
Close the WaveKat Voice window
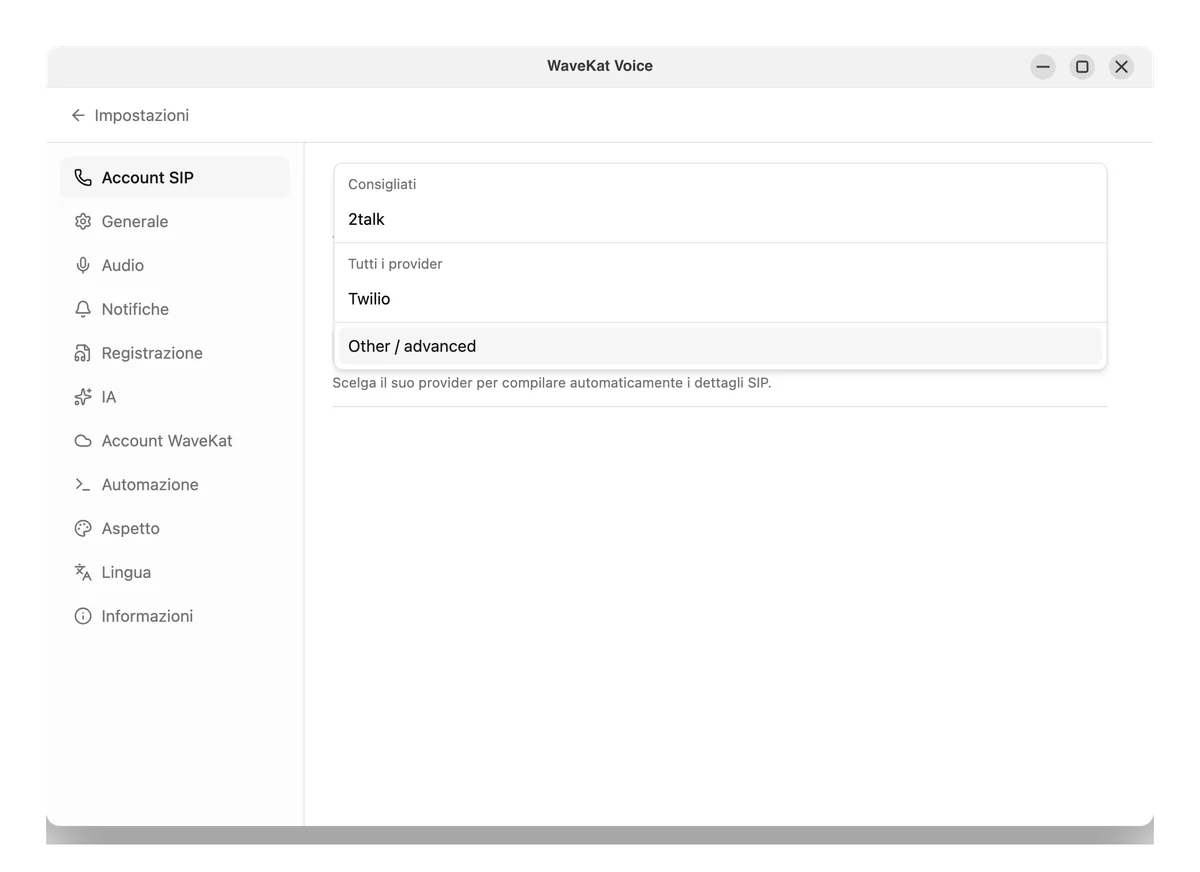(1121, 67)
